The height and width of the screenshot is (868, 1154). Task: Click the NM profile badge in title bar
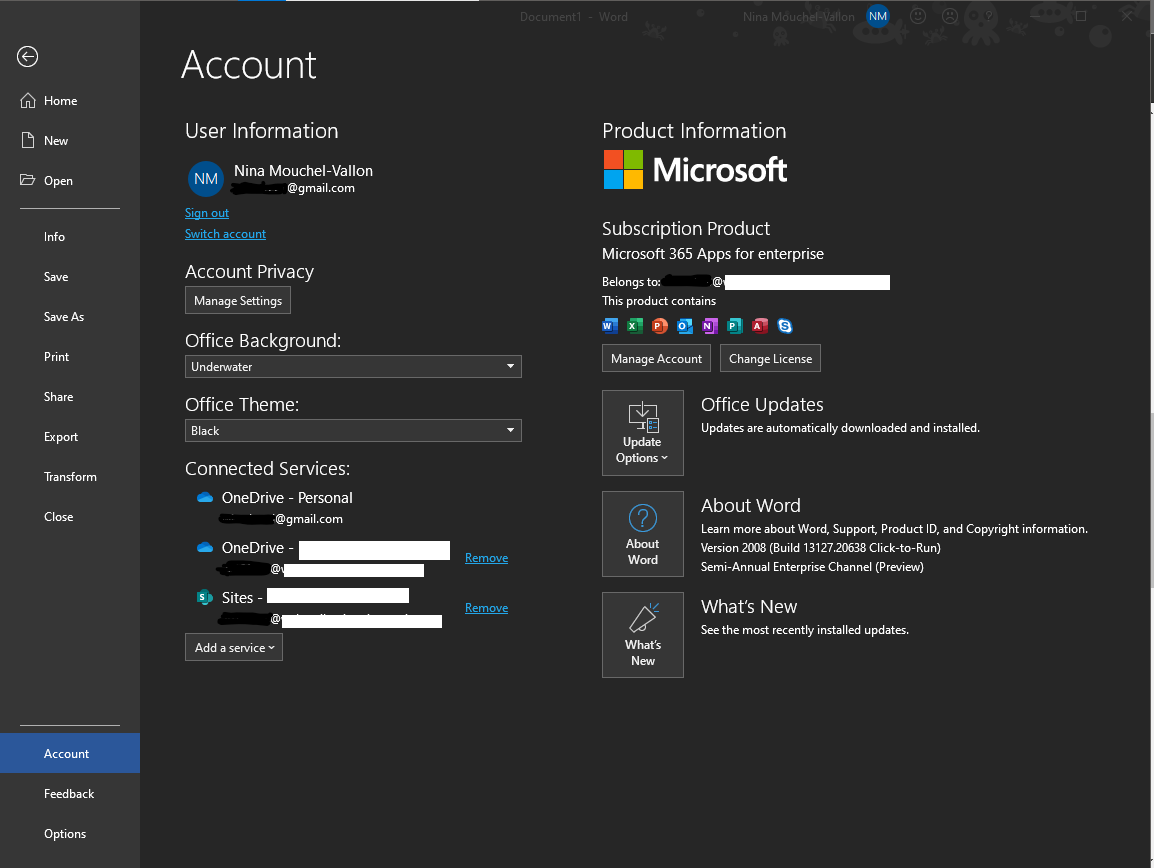pos(878,16)
